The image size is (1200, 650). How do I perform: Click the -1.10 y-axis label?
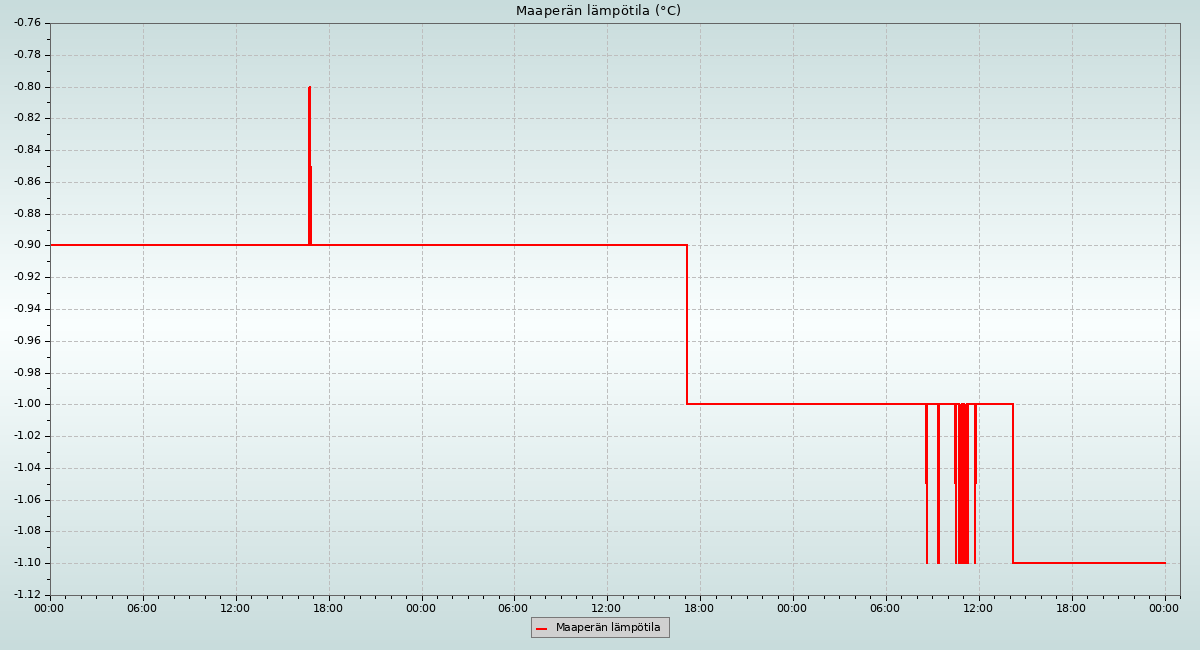click(27, 563)
